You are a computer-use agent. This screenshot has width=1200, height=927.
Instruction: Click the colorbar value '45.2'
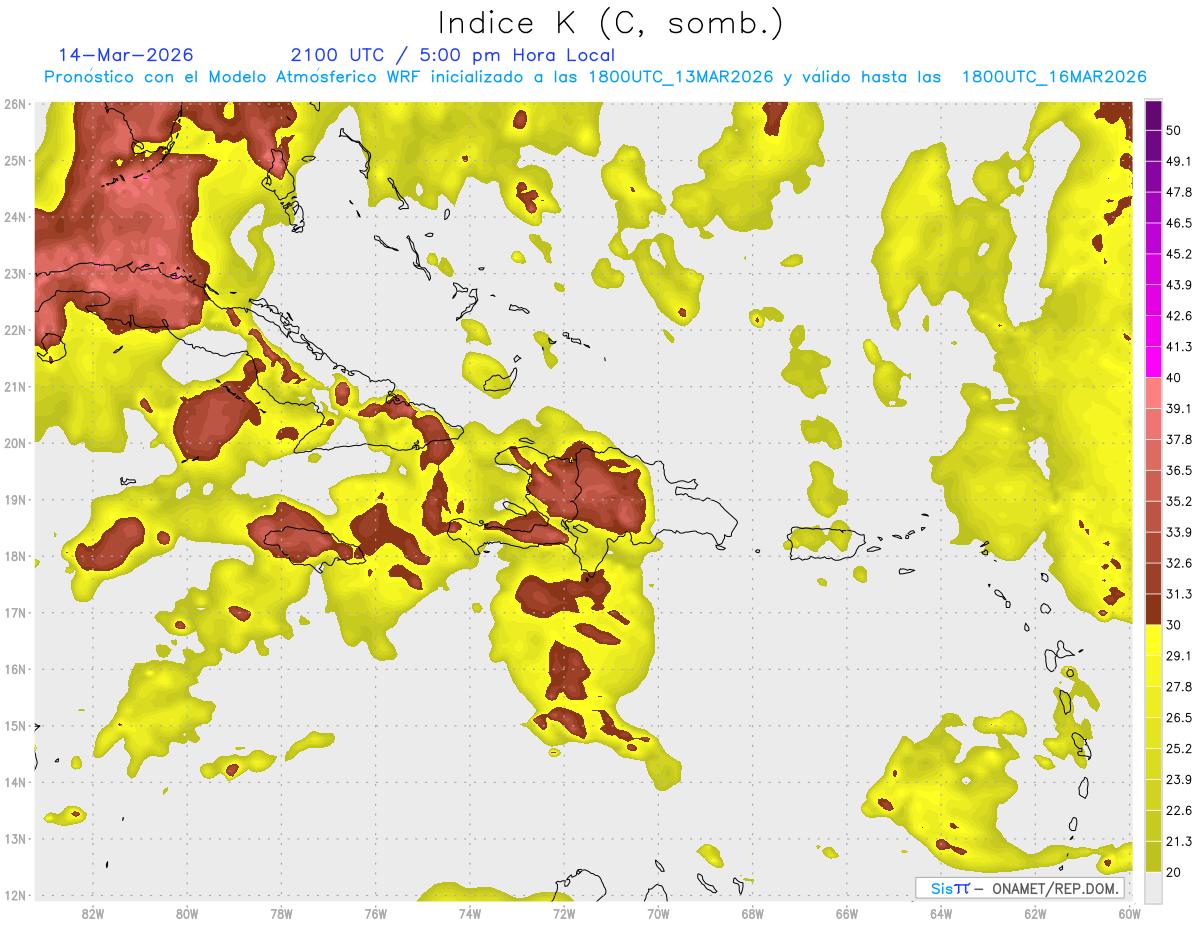click(x=1179, y=254)
